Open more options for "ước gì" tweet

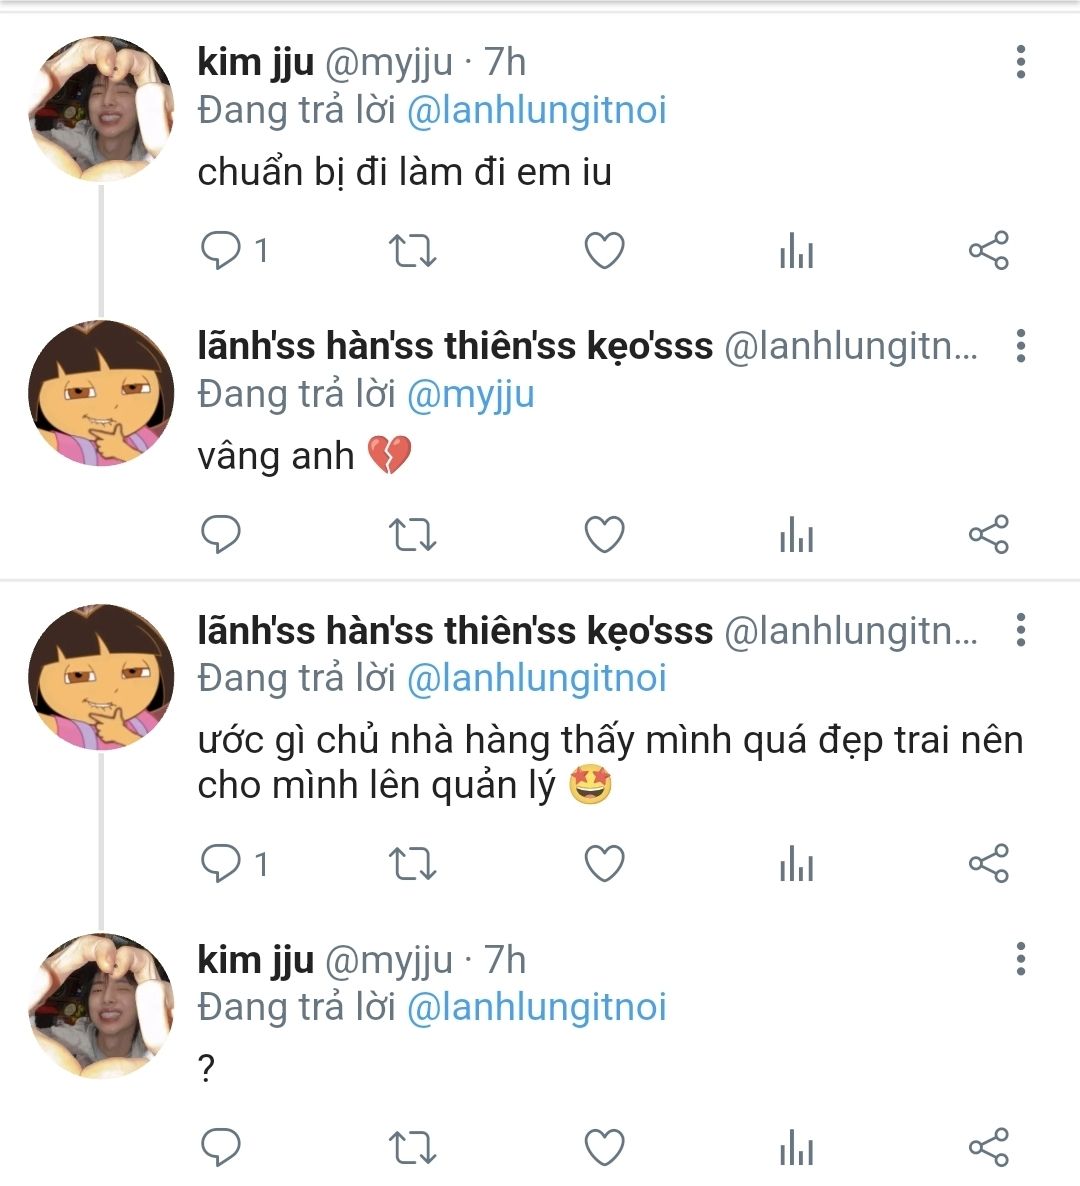click(1020, 630)
